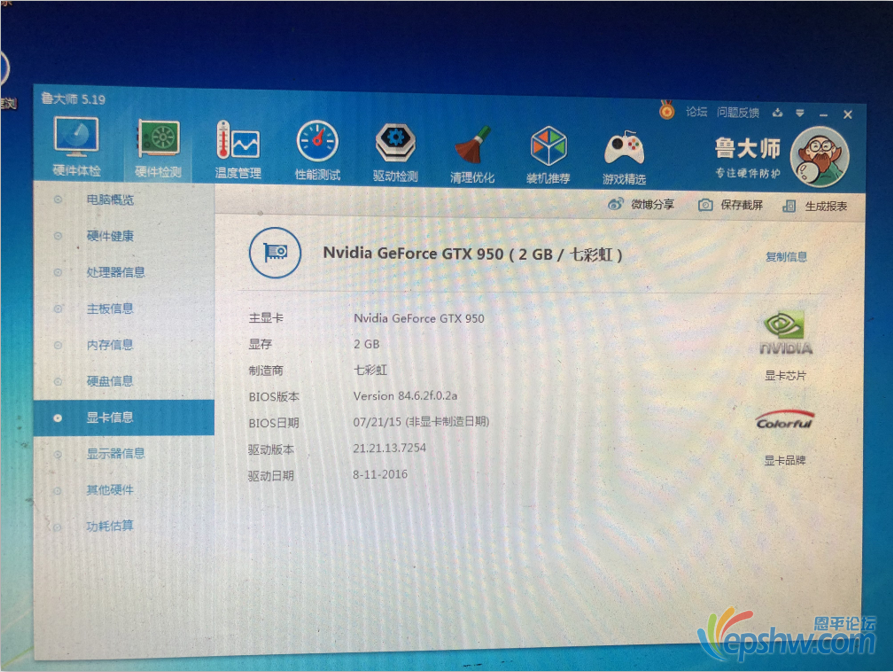Click the download icon in the title bar
Viewport: 893px width, 672px height.
(x=777, y=113)
